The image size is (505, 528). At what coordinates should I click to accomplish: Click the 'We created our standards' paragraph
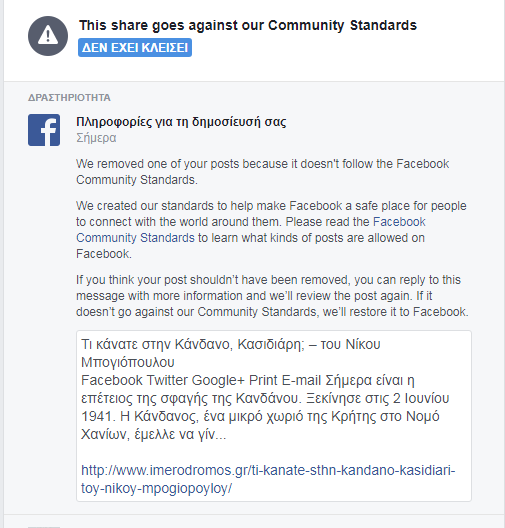pyautogui.click(x=271, y=230)
